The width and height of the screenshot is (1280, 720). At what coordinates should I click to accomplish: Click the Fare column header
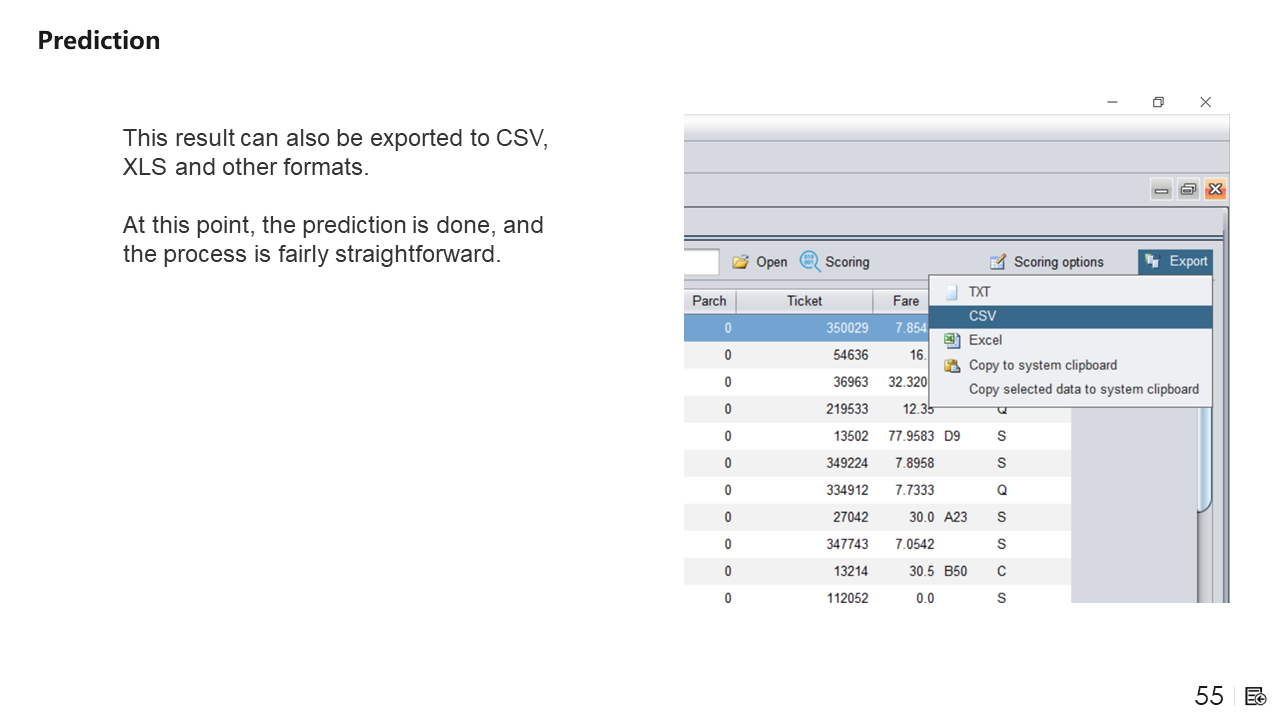click(x=905, y=301)
